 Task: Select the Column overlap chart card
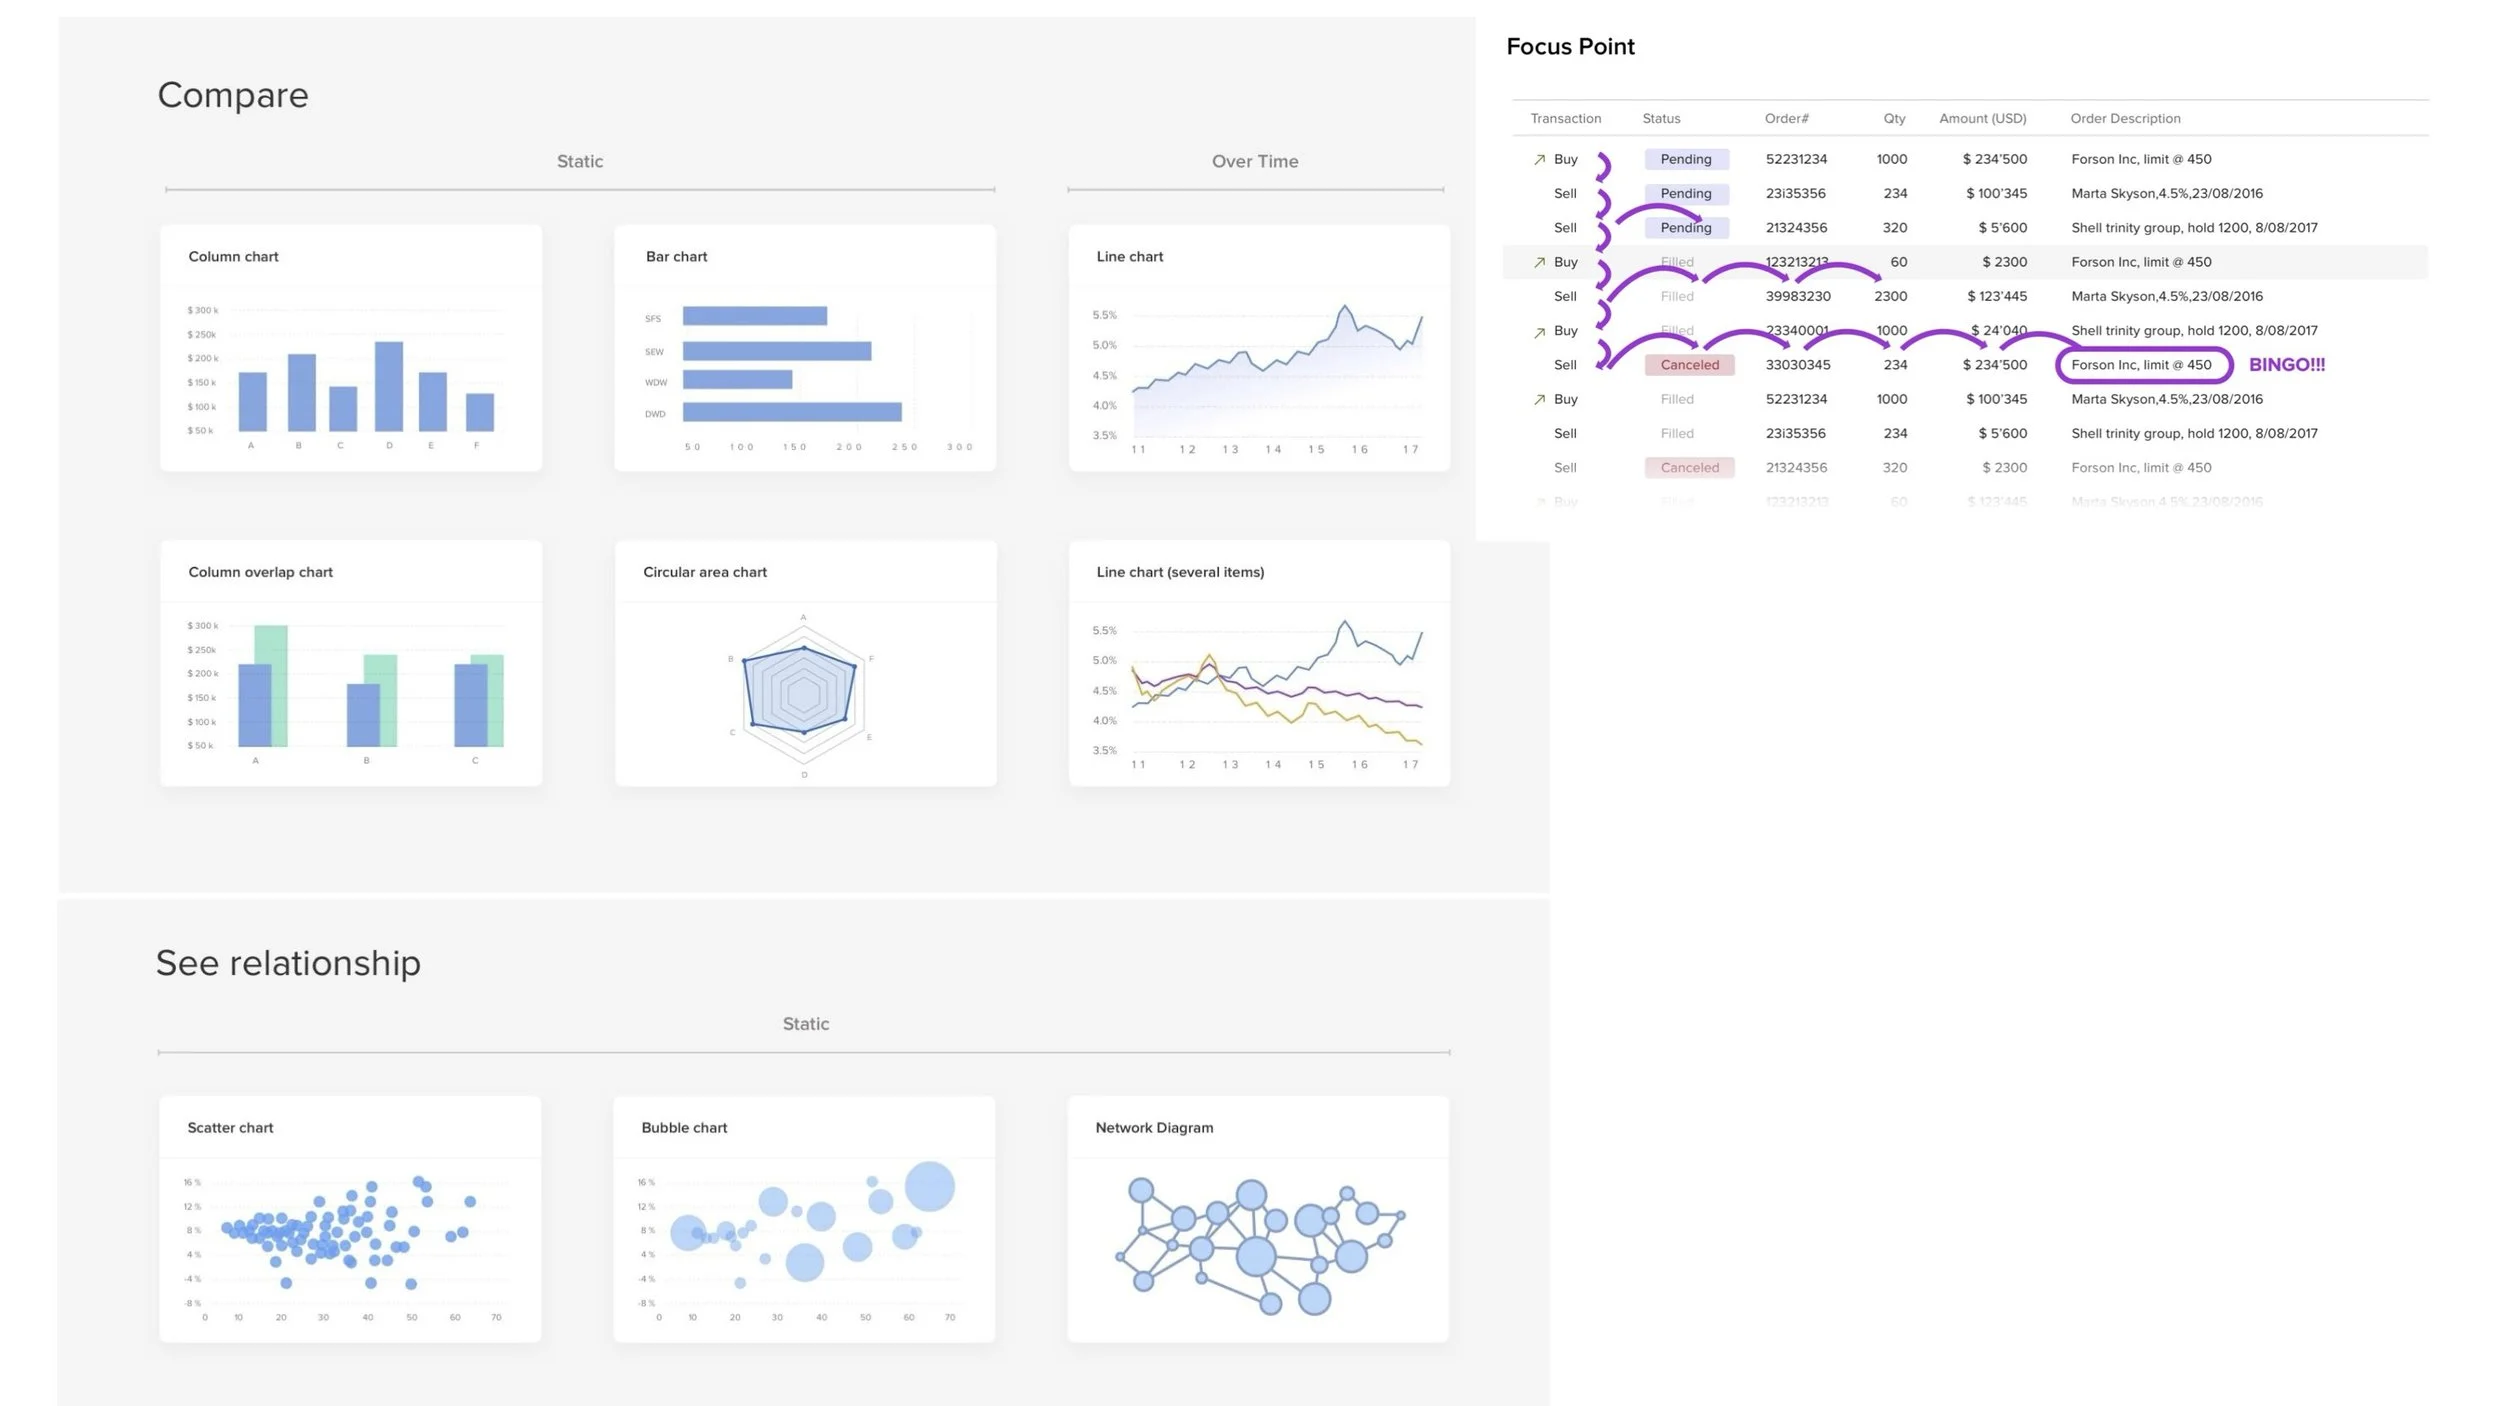351,663
